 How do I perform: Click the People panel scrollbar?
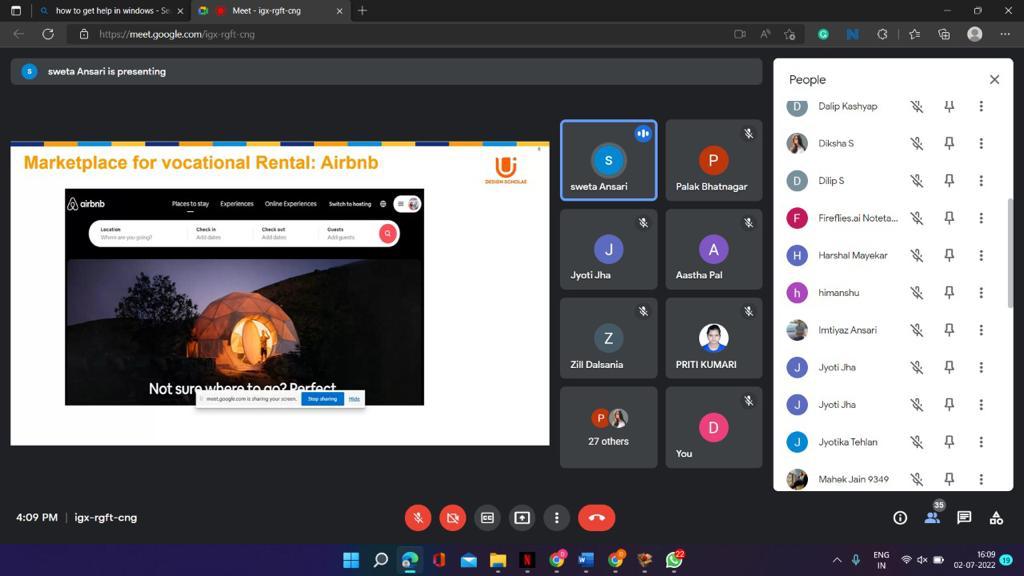coord(1009,240)
